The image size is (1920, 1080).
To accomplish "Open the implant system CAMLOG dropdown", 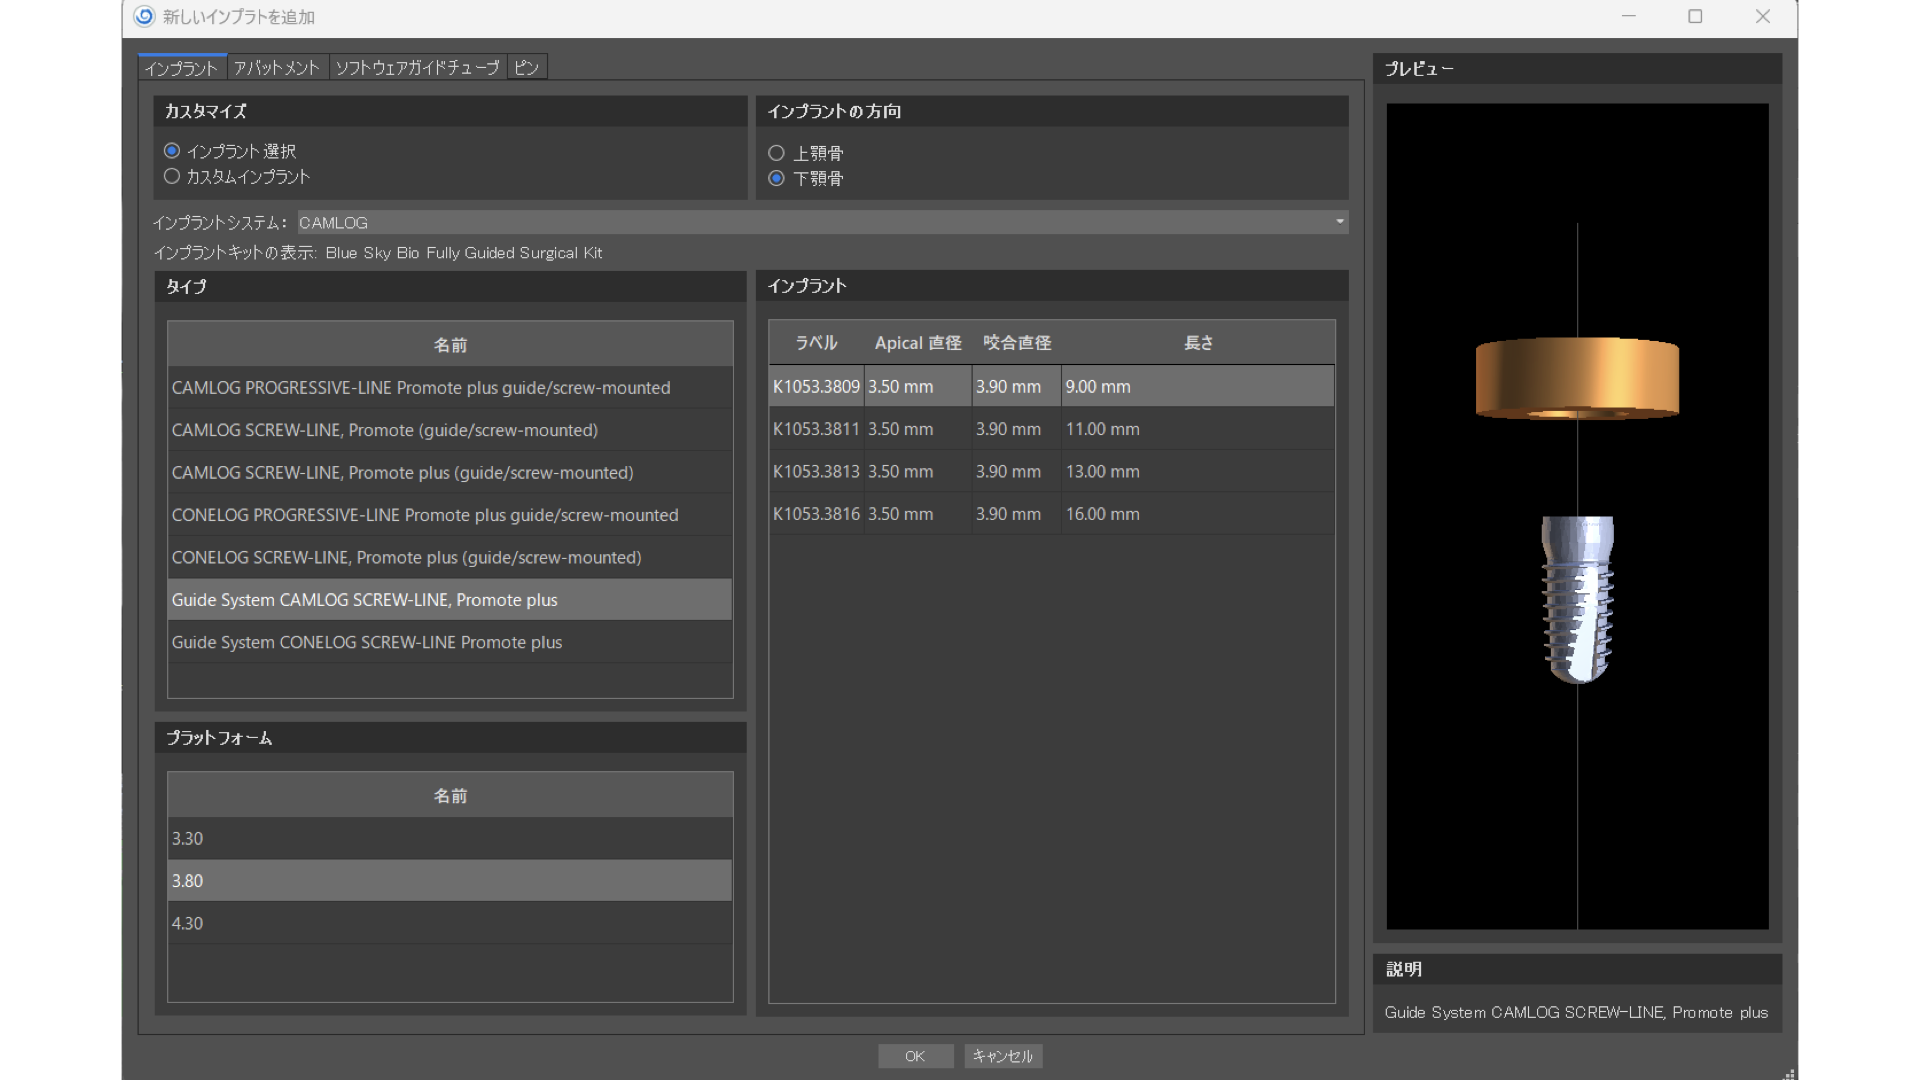I will [x=1339, y=222].
